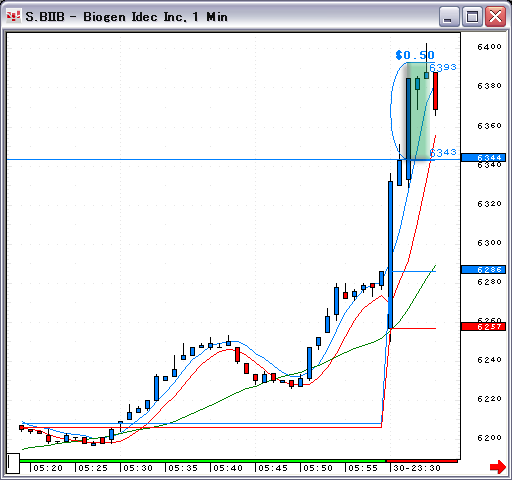This screenshot has width=512, height=480.
Task: Click the 6380 price scale label
Action: click(489, 86)
